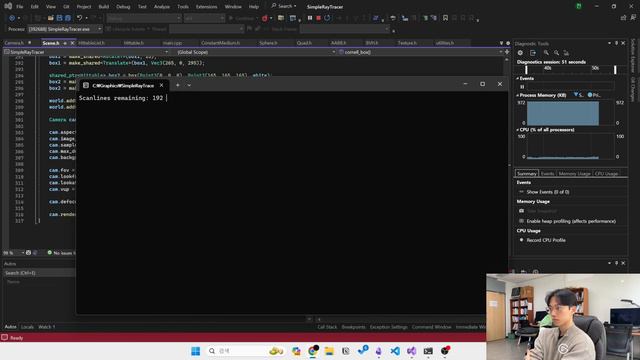The width and height of the screenshot is (640, 360).
Task: Click the Continue debug button
Action: [x=242, y=18]
